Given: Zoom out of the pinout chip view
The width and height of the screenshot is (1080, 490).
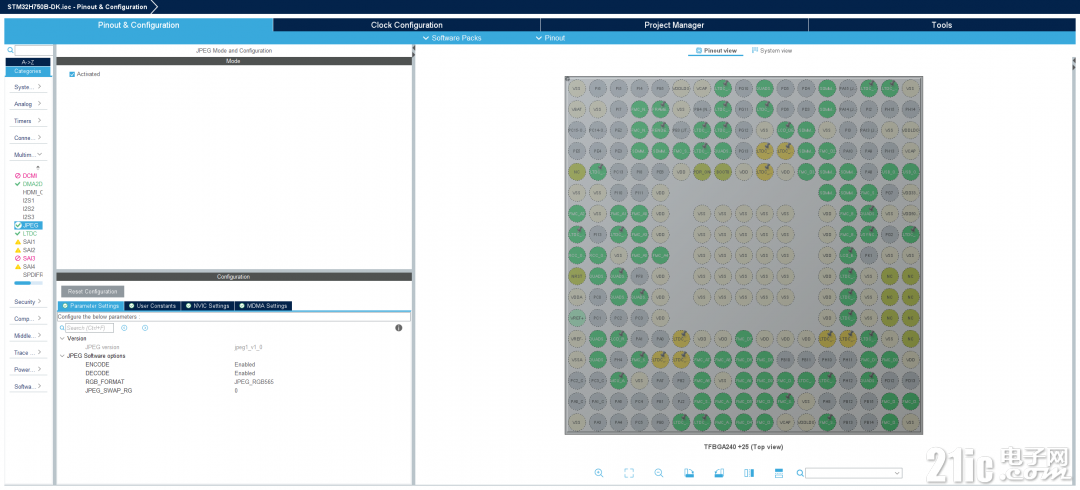Looking at the screenshot, I should coord(658,473).
